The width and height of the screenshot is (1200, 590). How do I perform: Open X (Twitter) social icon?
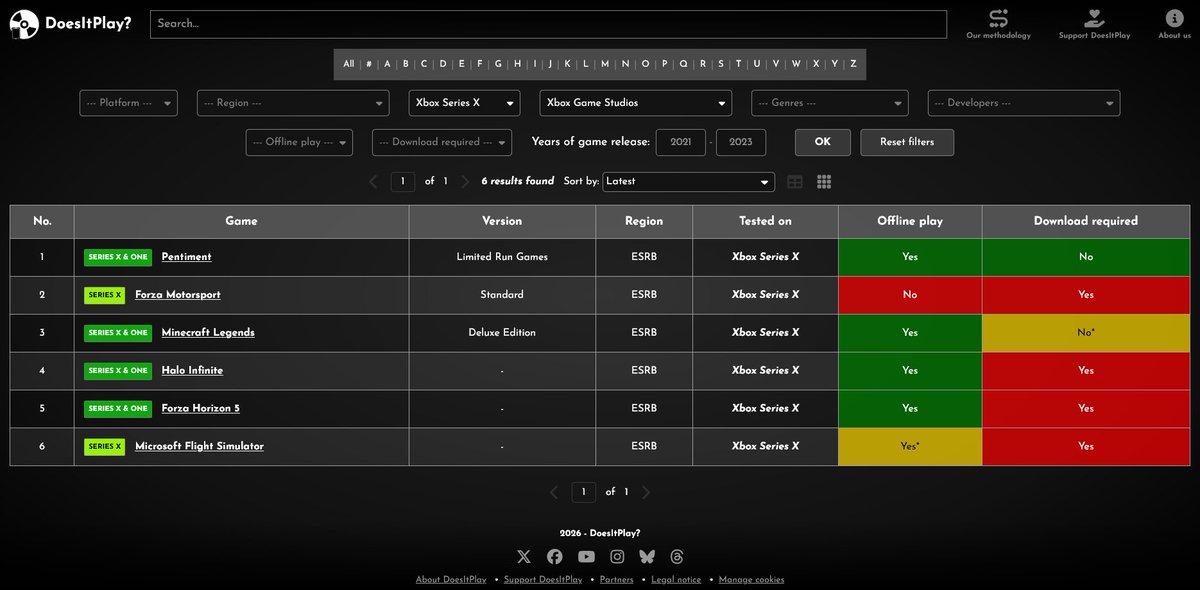tap(524, 557)
